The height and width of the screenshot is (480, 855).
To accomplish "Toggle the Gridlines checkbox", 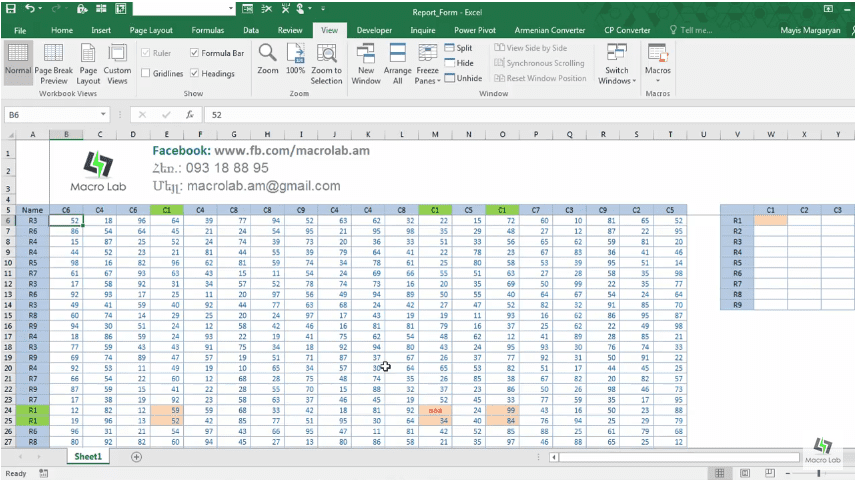I will (x=146, y=73).
